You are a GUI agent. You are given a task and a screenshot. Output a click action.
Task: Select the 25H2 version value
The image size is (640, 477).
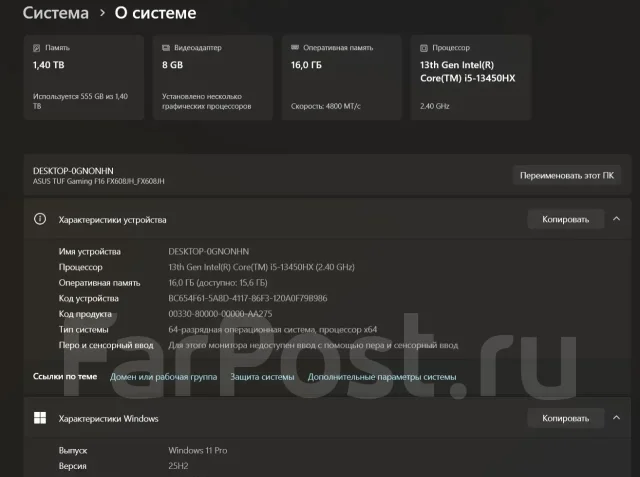click(178, 466)
